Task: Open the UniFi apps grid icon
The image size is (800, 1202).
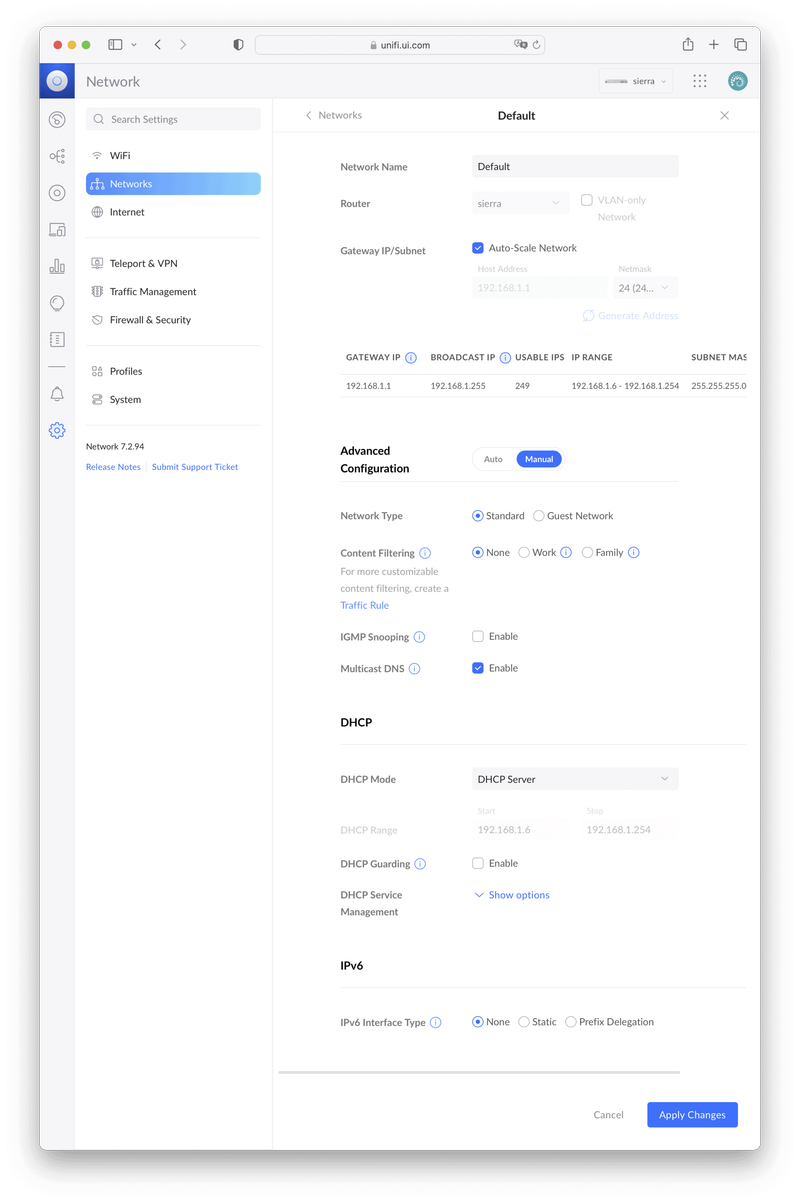Action: pyautogui.click(x=699, y=81)
